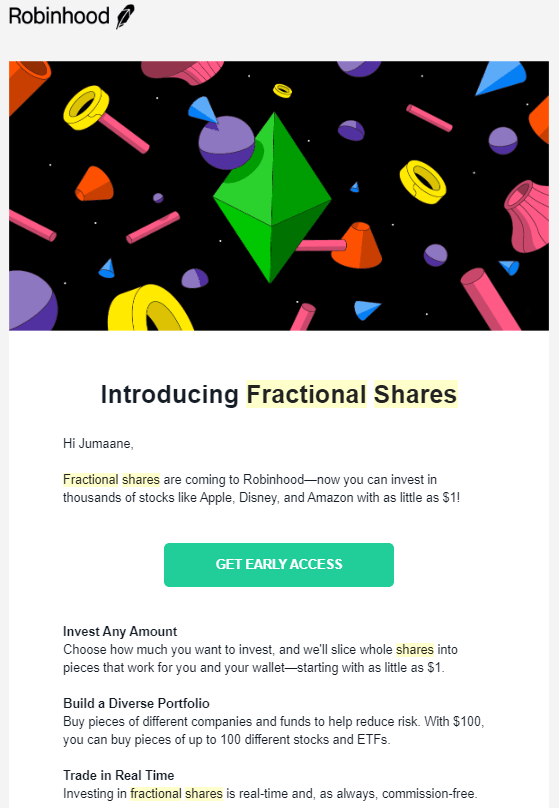This screenshot has height=808, width=559.
Task: Click the highlighted word Fractional in the headline
Action: [306, 395]
